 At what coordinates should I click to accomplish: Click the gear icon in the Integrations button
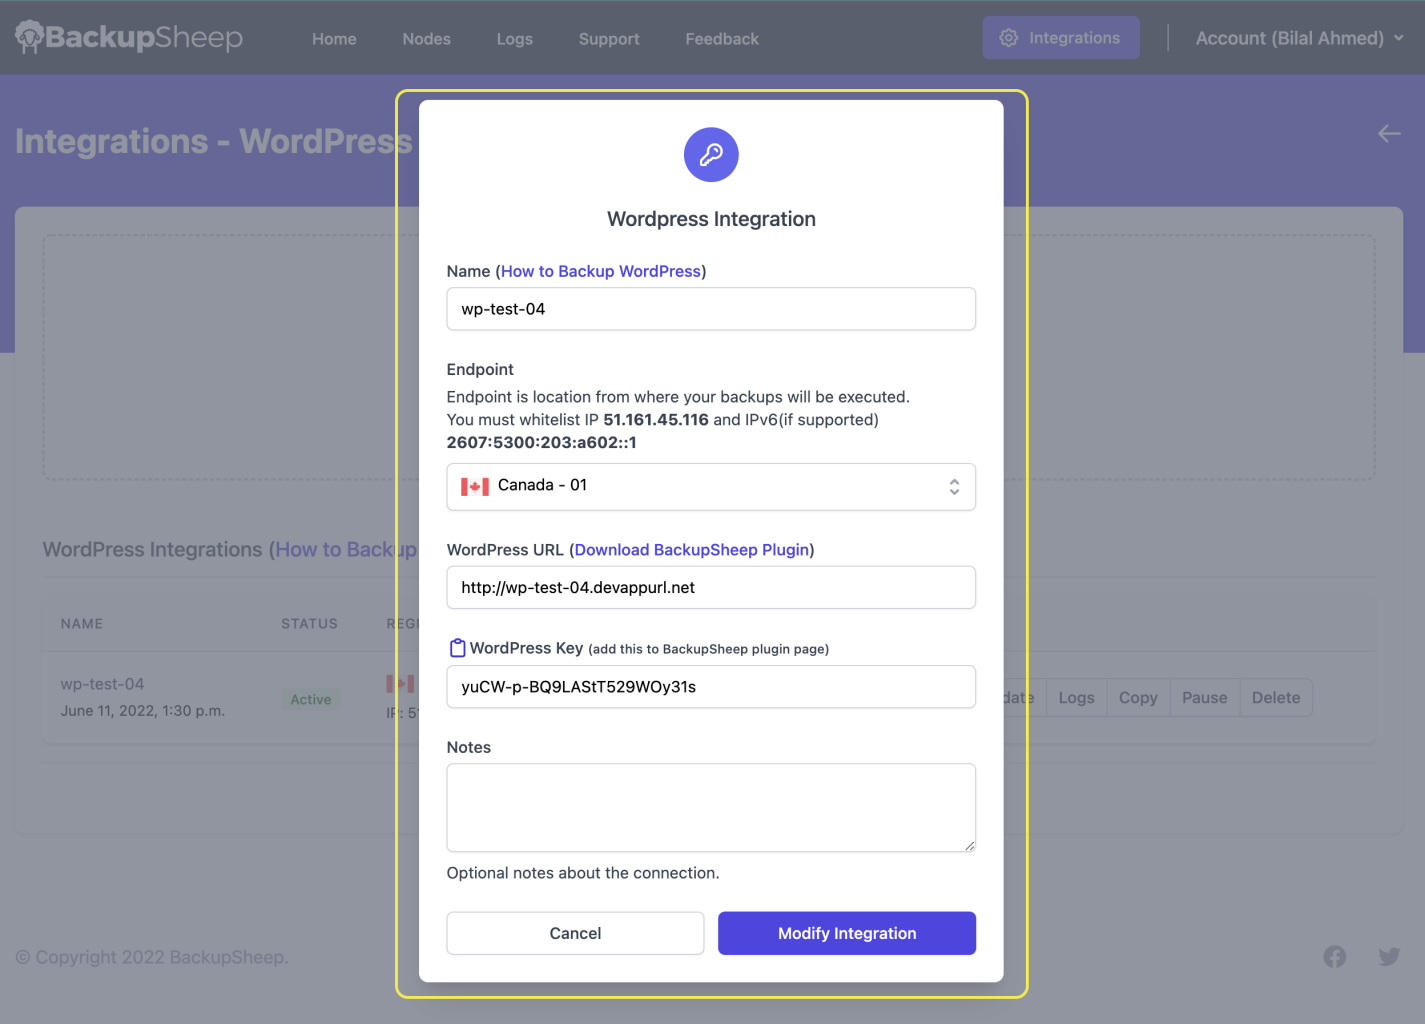[x=1009, y=38]
